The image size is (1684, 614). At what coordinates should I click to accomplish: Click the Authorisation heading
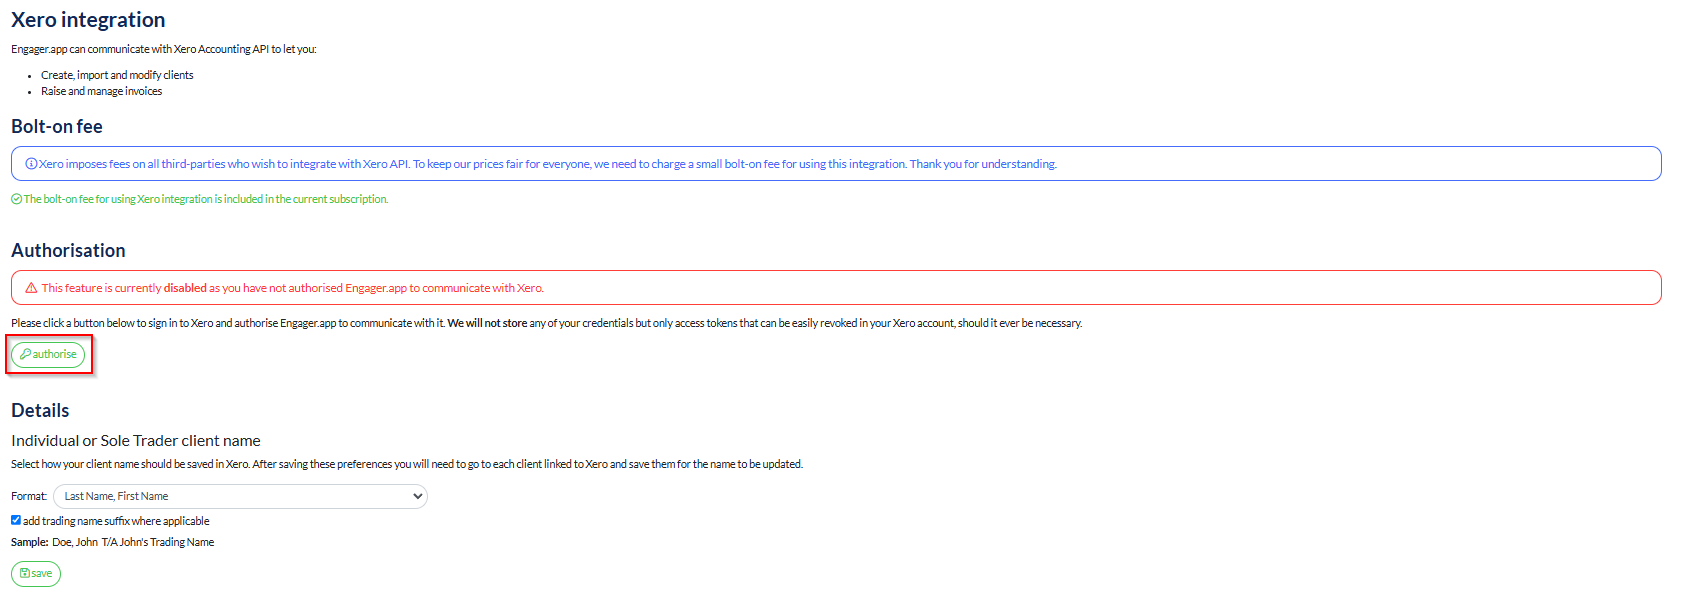[x=68, y=251]
